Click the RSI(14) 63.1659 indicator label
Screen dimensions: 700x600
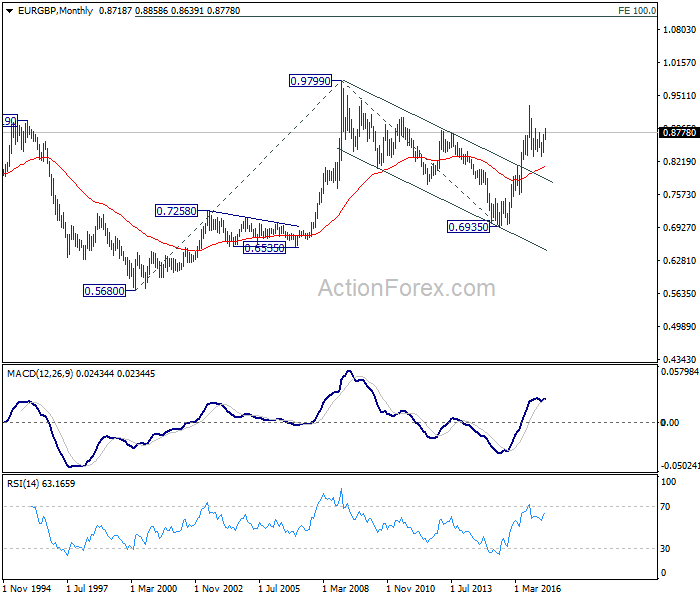click(x=41, y=483)
